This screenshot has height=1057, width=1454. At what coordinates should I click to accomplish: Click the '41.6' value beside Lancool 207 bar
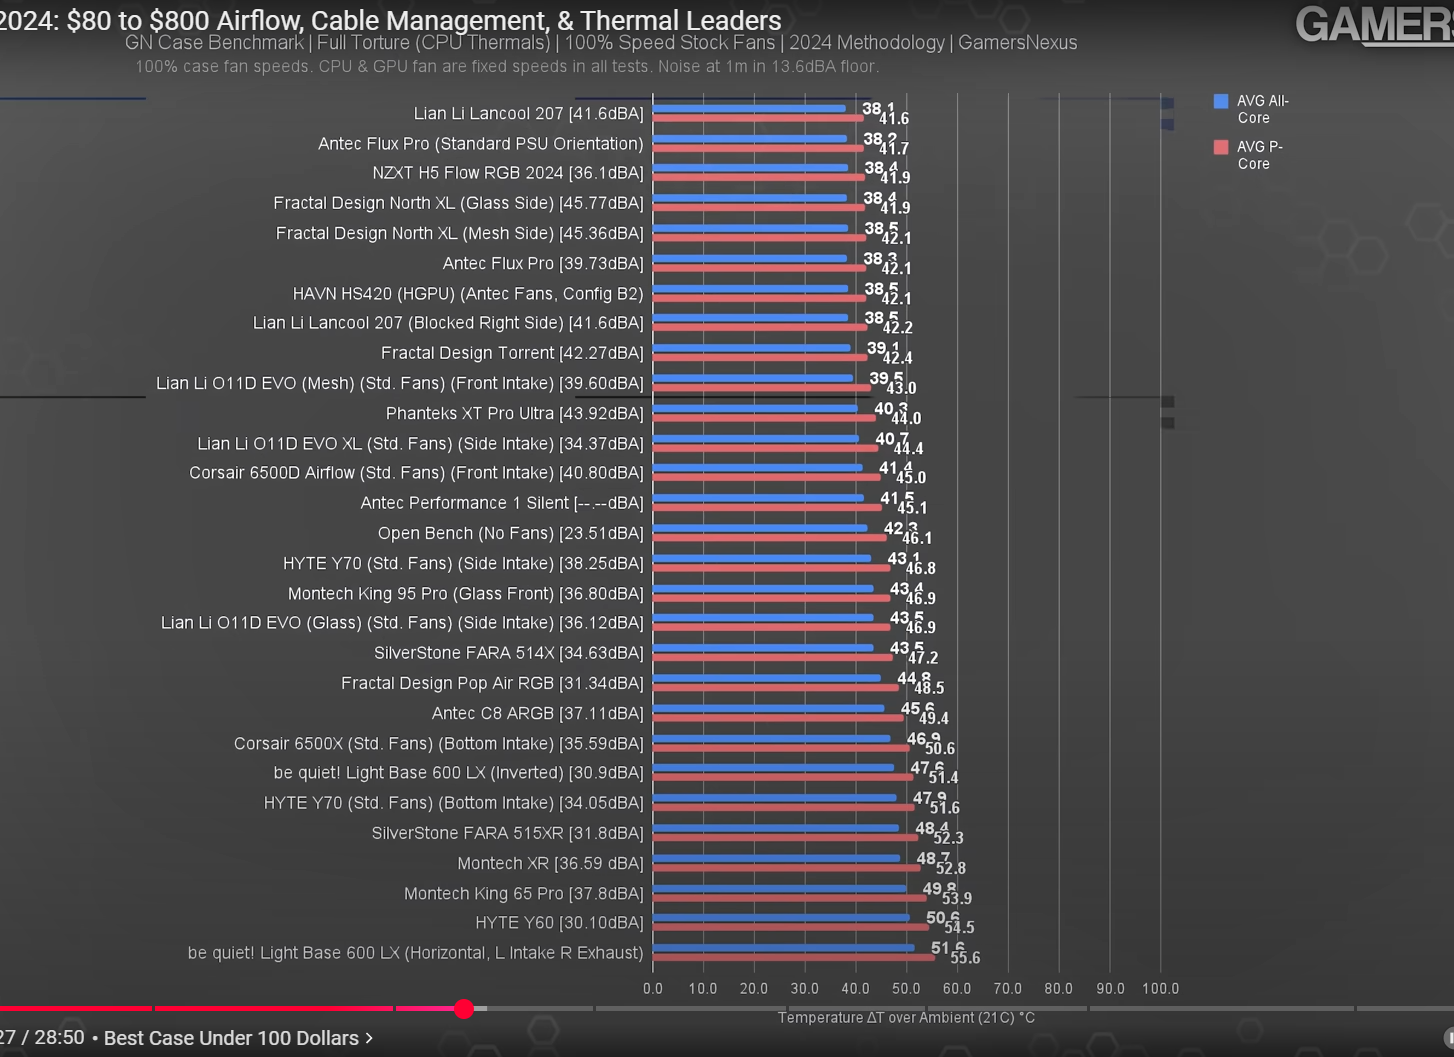[x=894, y=119]
